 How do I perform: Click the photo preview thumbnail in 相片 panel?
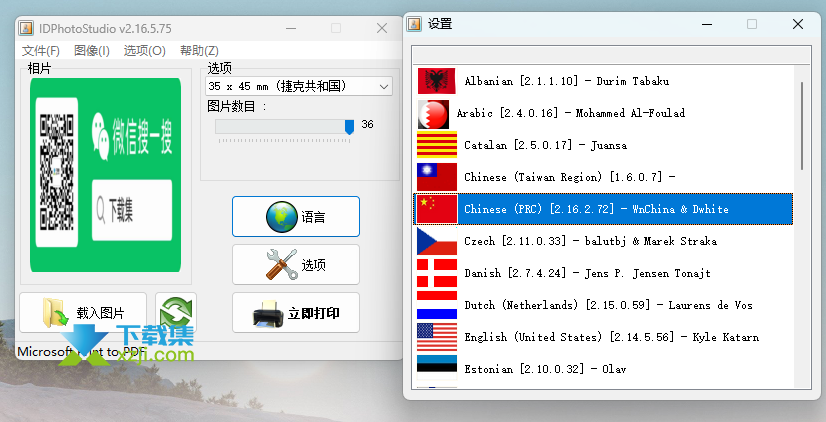coord(105,175)
